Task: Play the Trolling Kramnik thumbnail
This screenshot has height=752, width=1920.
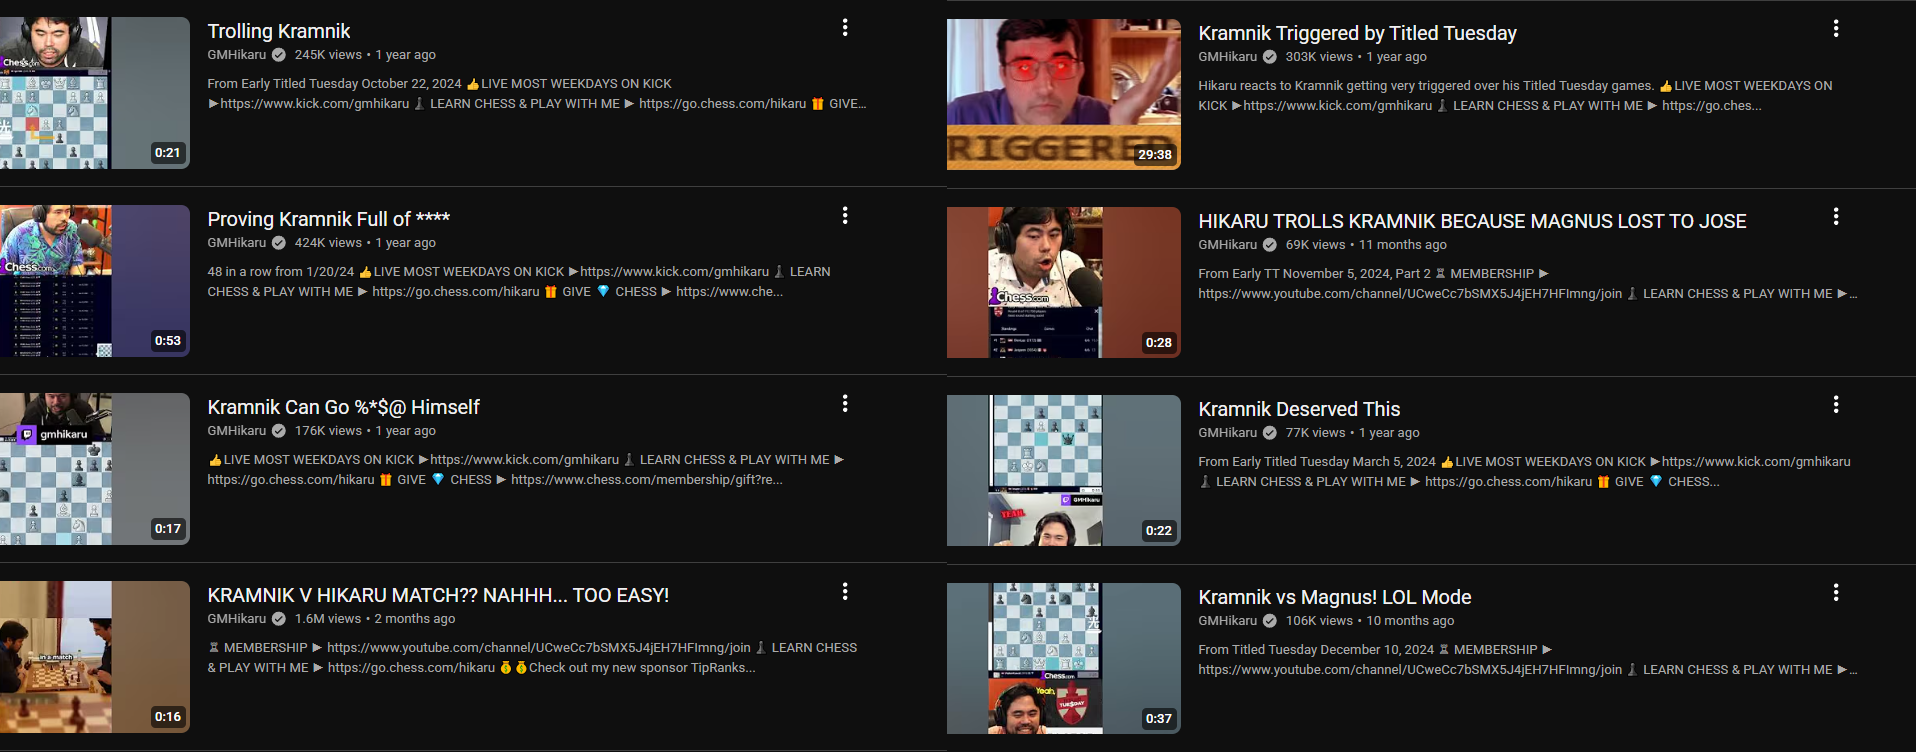Action: pyautogui.click(x=95, y=93)
